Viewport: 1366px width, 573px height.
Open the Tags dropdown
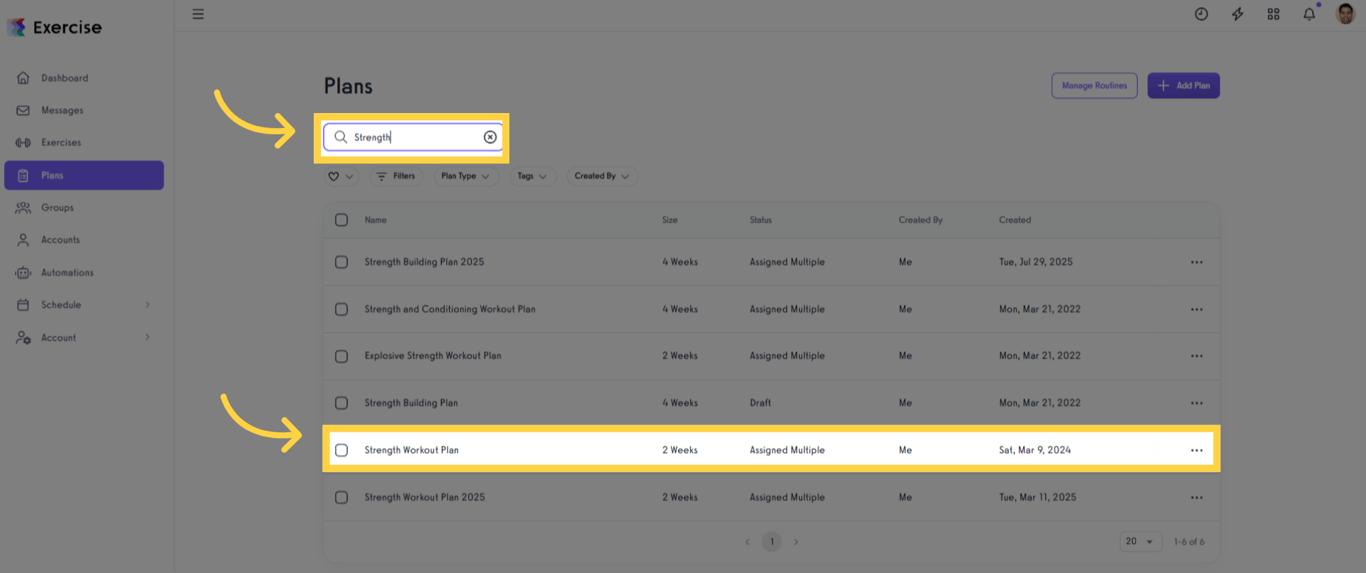(x=532, y=176)
